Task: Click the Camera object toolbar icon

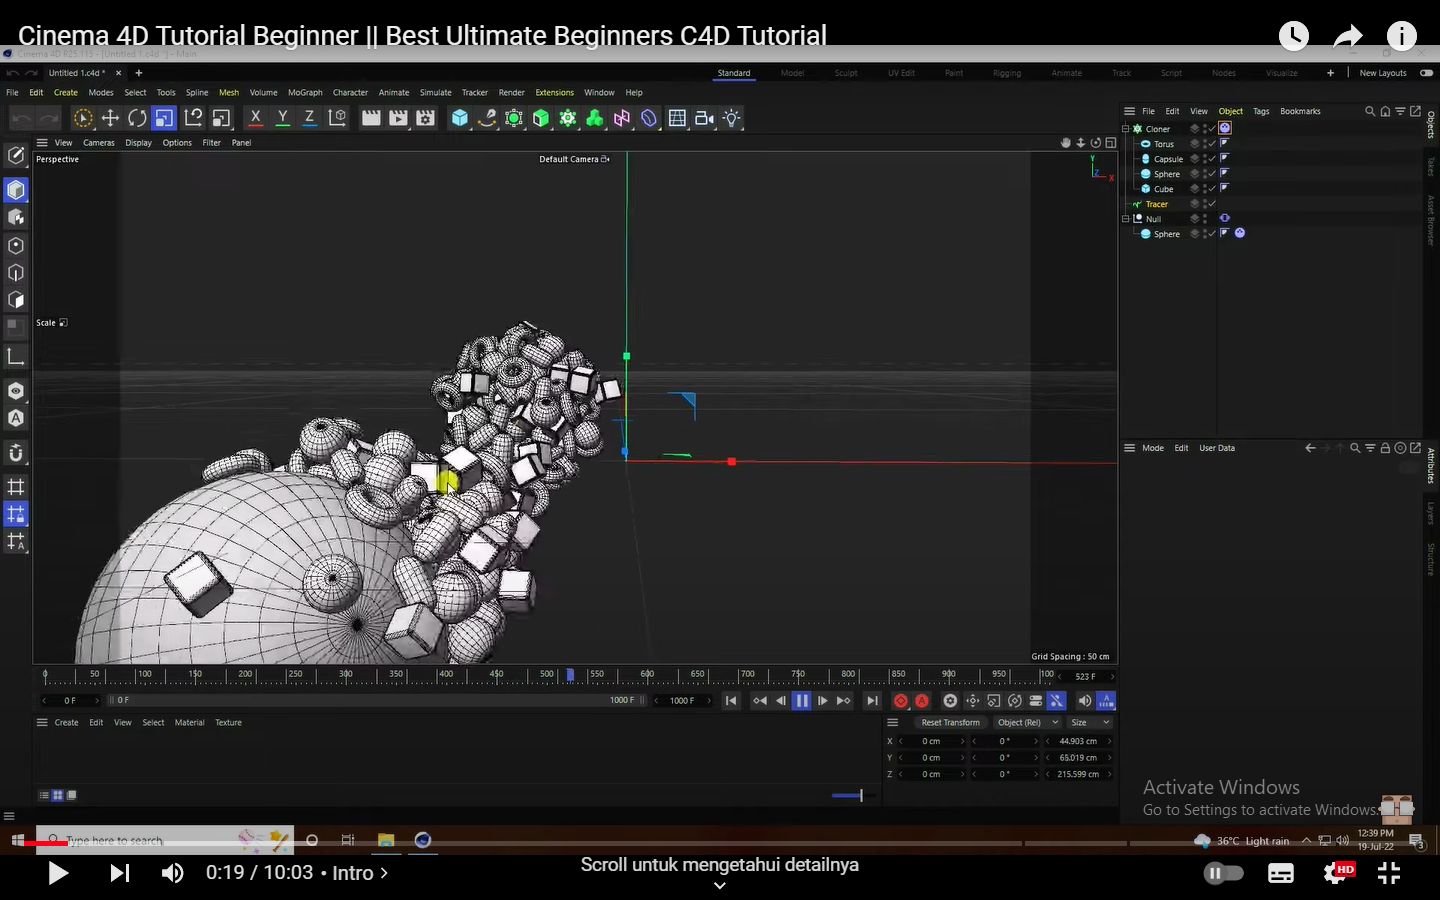Action: 704,118
